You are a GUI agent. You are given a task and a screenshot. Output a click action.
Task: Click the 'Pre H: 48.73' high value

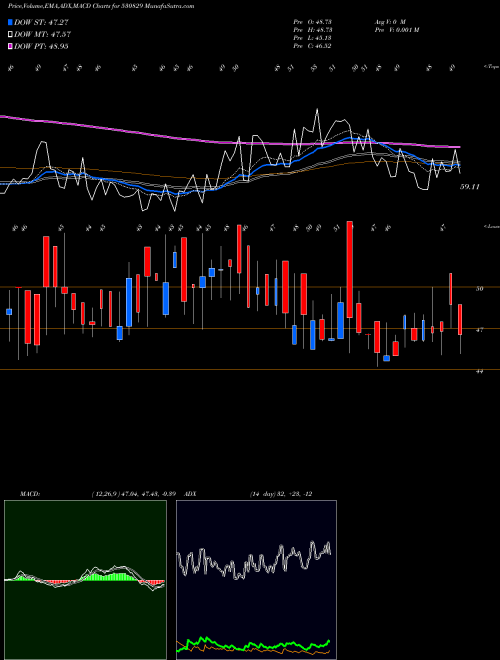tap(313, 30)
